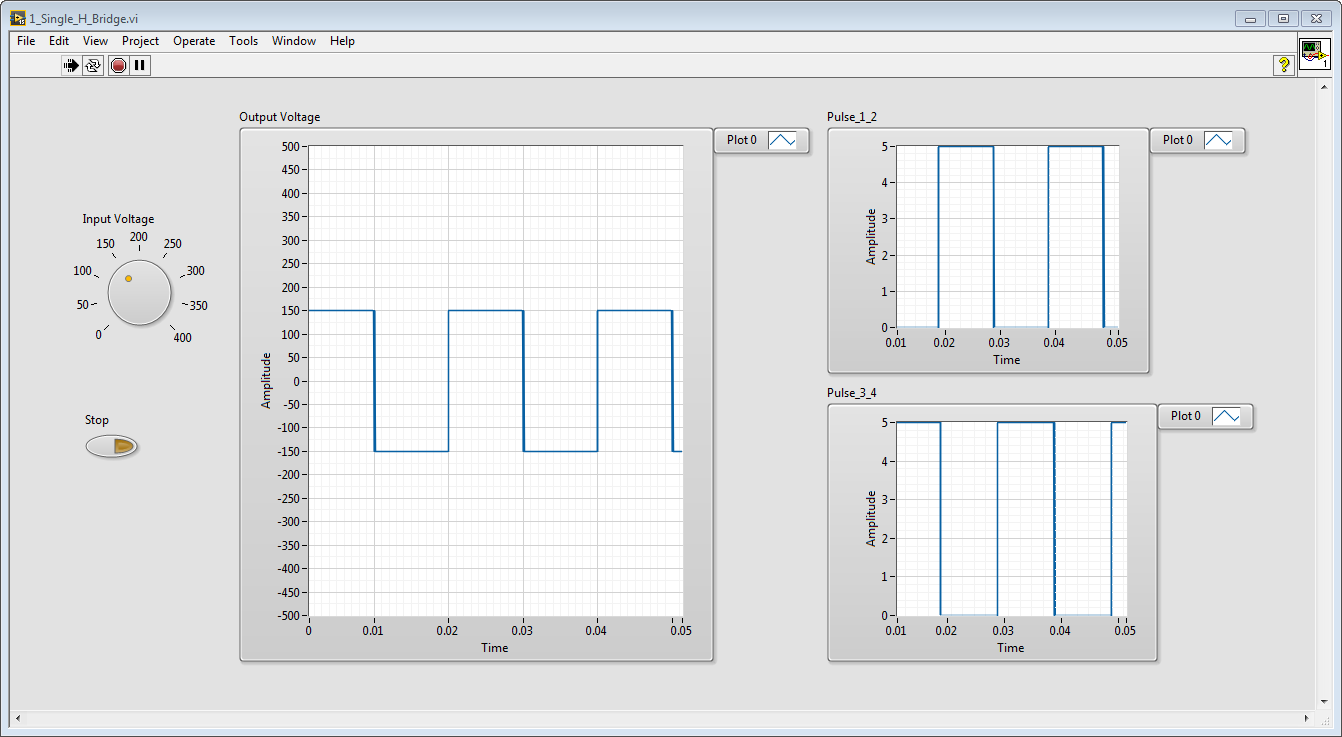Open the File menu
The width and height of the screenshot is (1342, 737).
point(26,41)
